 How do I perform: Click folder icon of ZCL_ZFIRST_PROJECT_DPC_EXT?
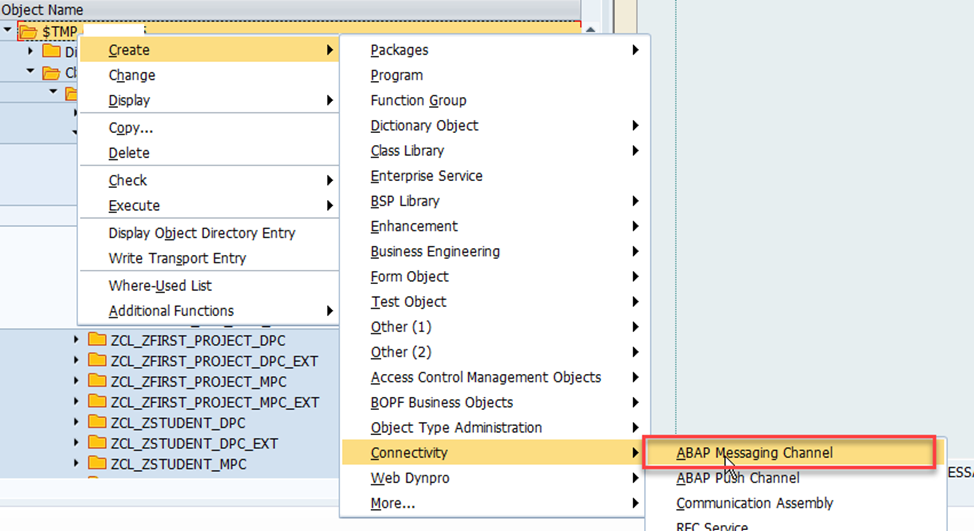[x=97, y=360]
